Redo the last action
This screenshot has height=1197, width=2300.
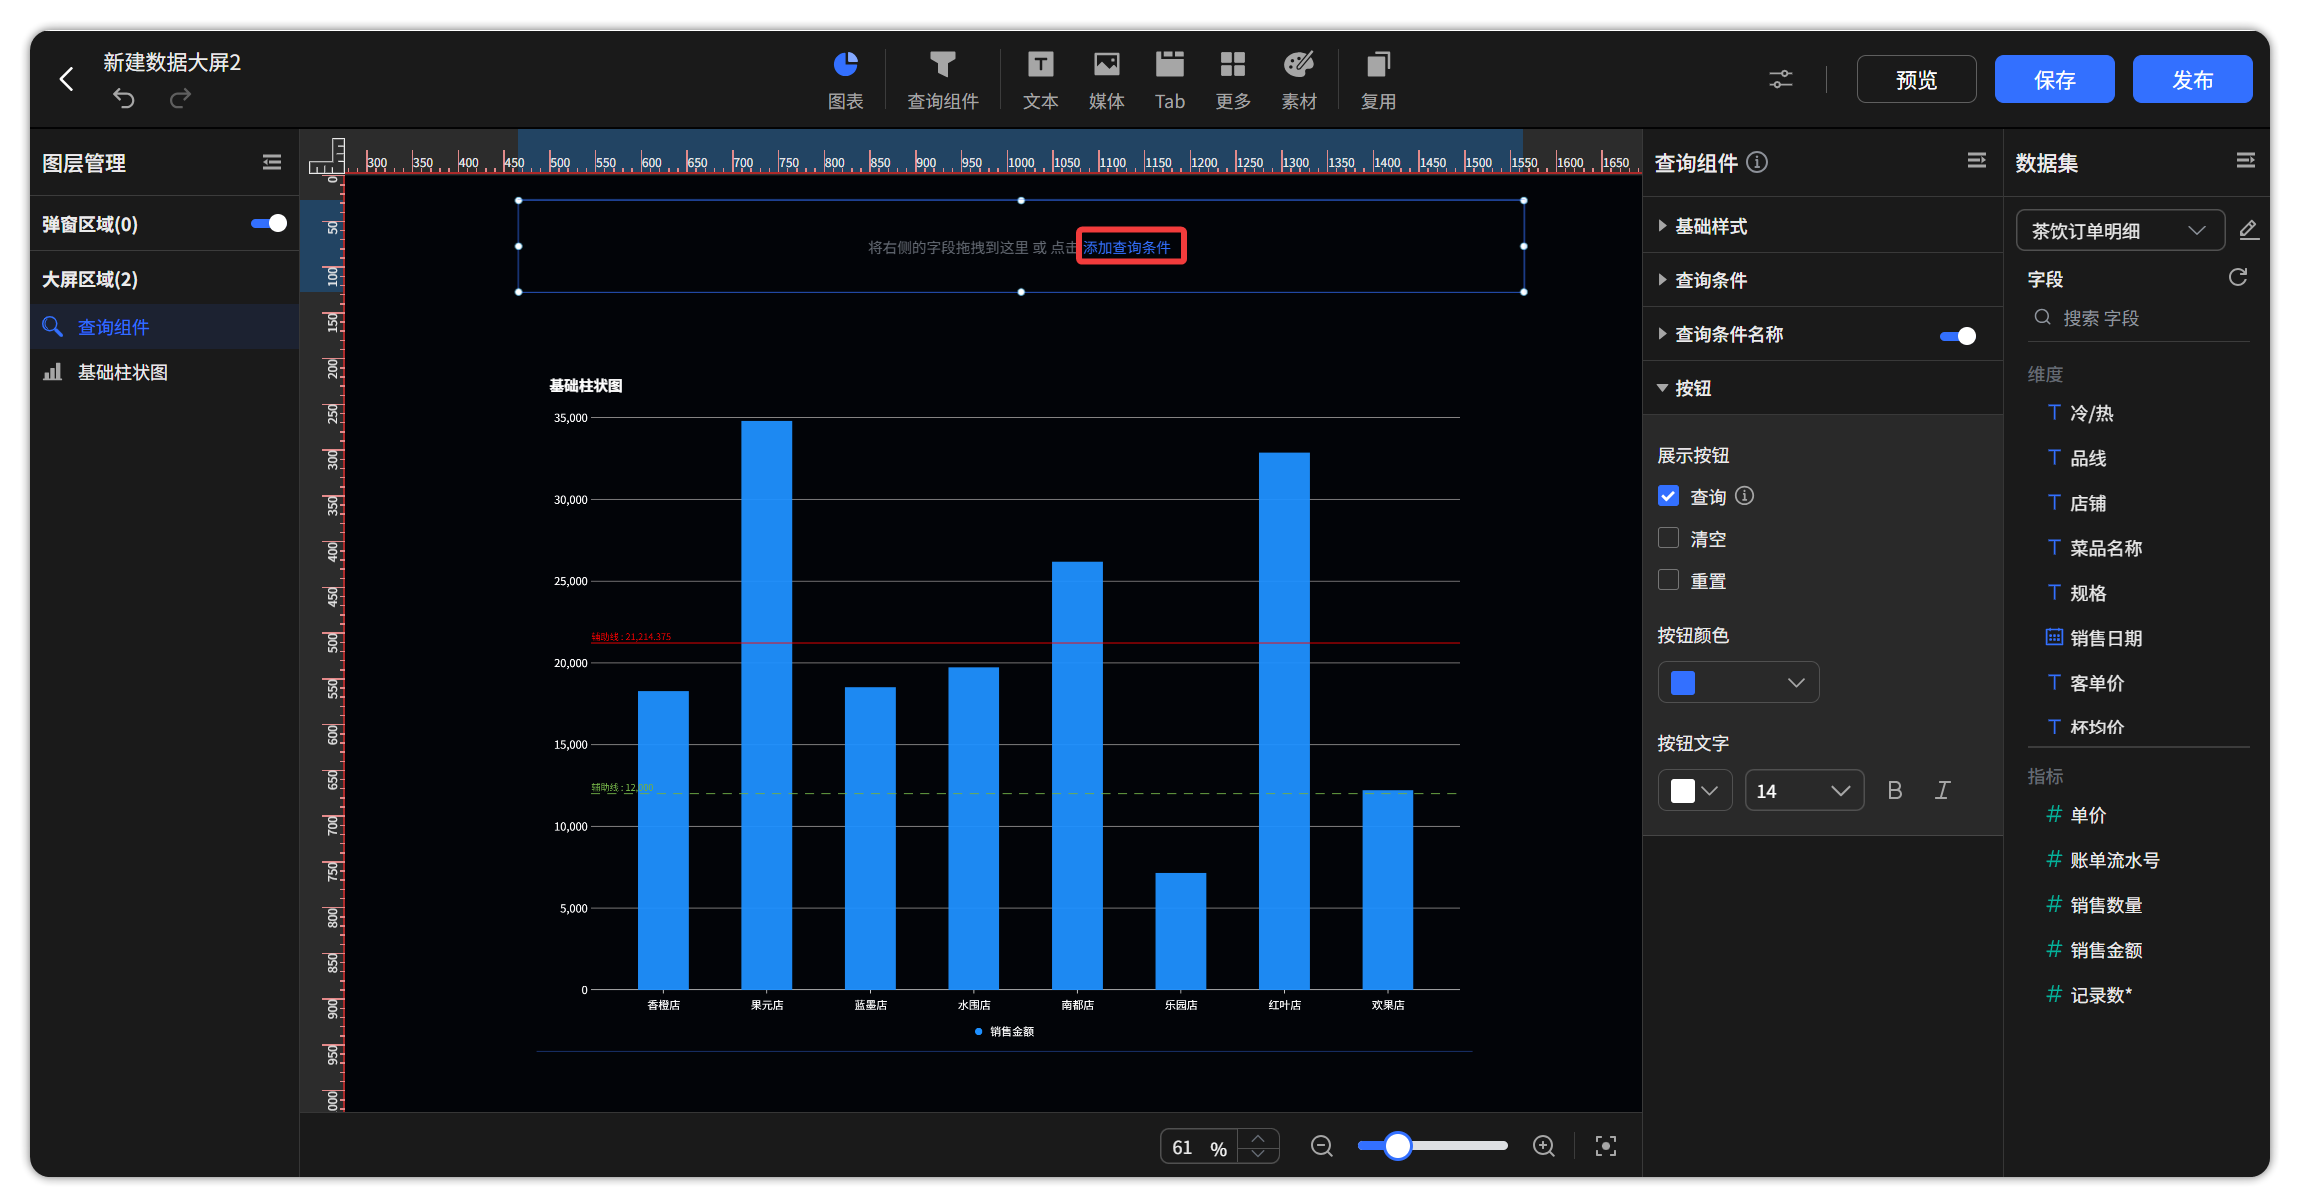(180, 98)
